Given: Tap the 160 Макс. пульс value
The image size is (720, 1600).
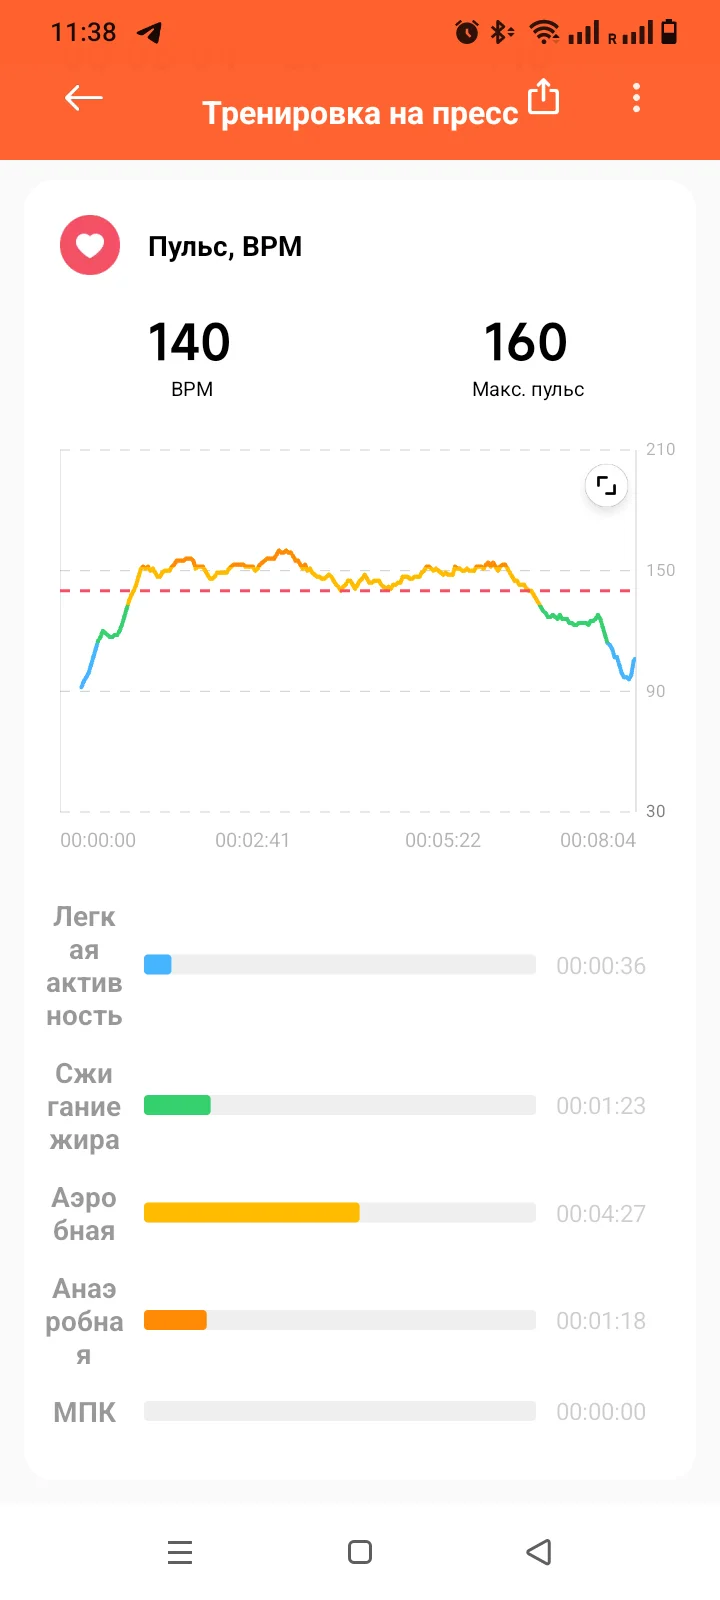Looking at the screenshot, I should [x=526, y=343].
